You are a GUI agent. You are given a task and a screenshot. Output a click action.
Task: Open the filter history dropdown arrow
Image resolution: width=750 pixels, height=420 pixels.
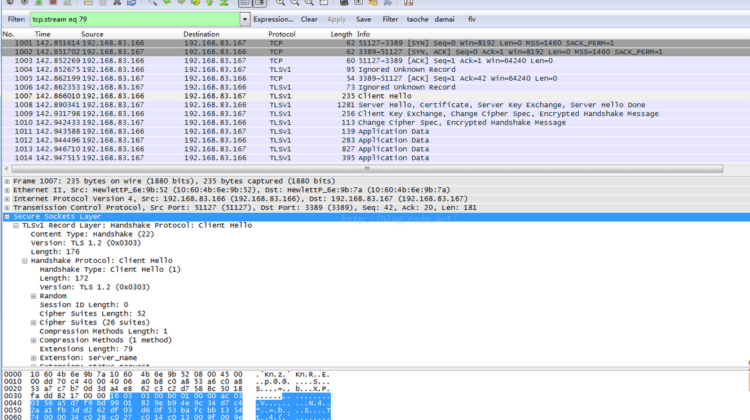[244, 19]
